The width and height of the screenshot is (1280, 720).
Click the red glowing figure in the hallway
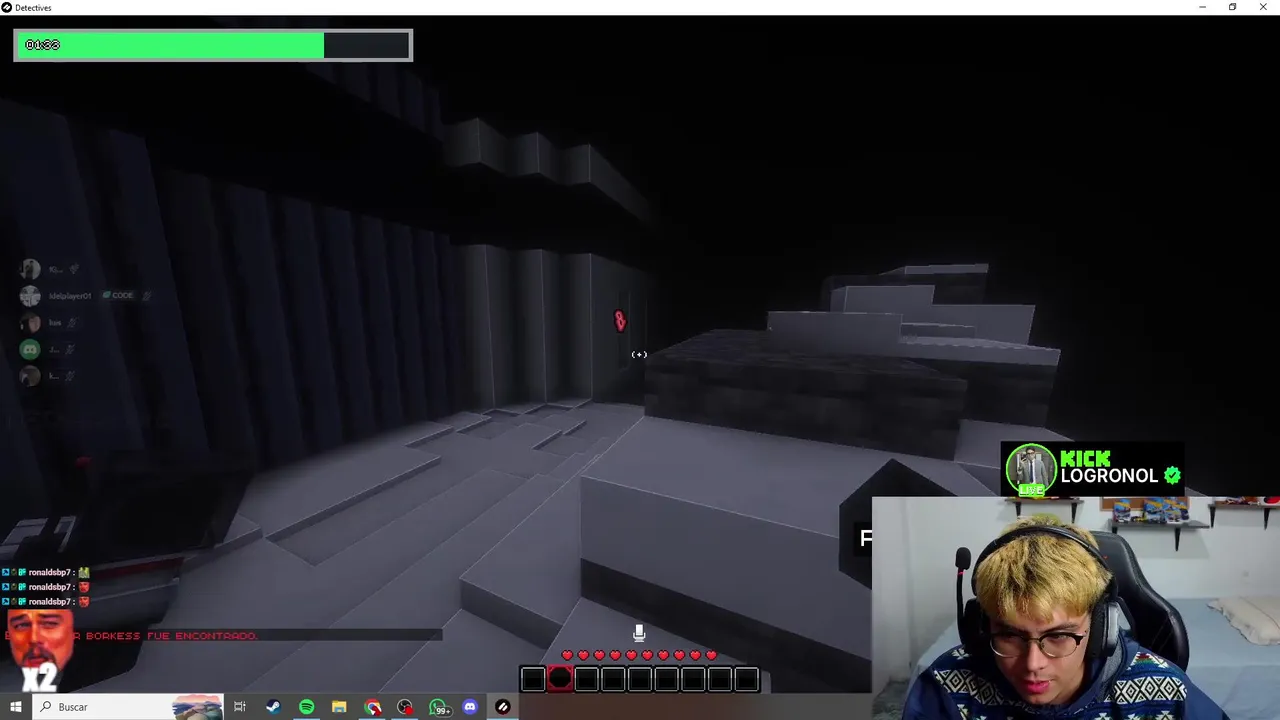619,321
